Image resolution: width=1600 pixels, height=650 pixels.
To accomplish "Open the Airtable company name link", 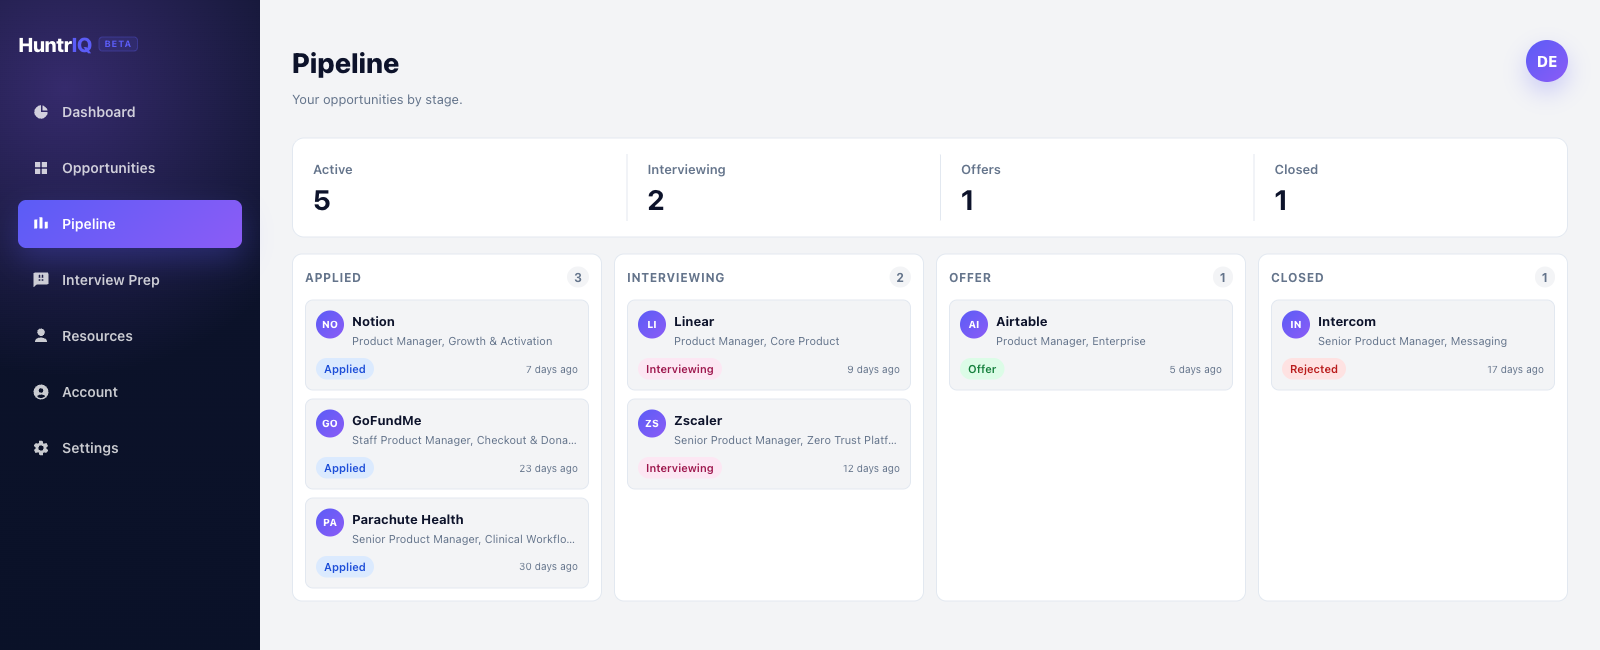I will coord(1022,321).
